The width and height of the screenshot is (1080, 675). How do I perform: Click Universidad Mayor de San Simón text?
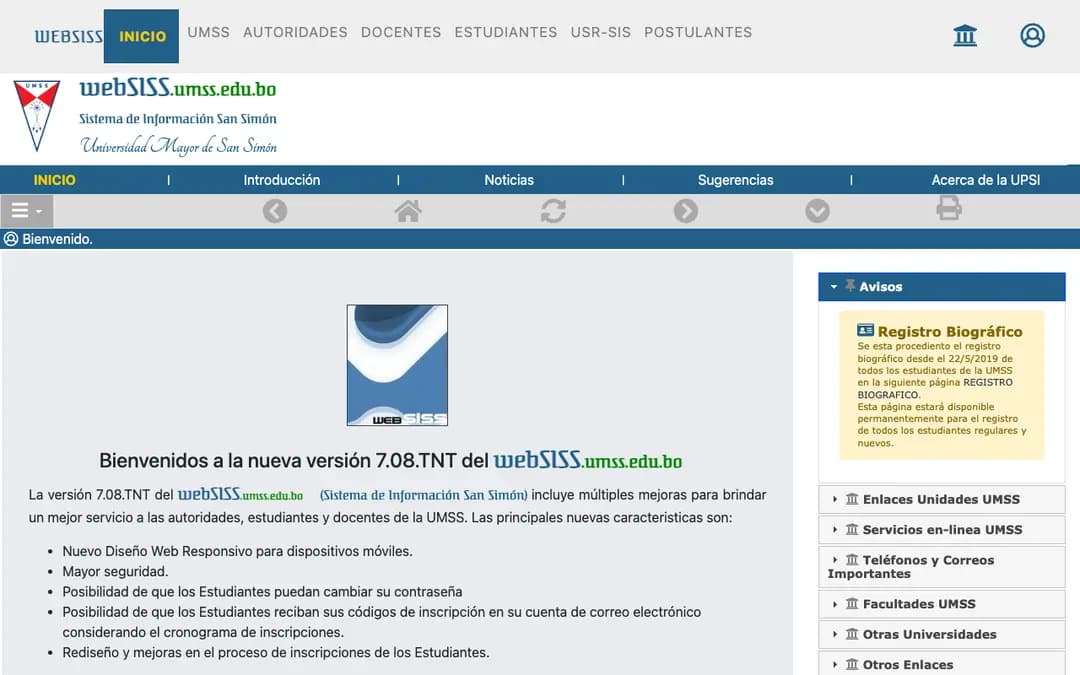click(179, 145)
